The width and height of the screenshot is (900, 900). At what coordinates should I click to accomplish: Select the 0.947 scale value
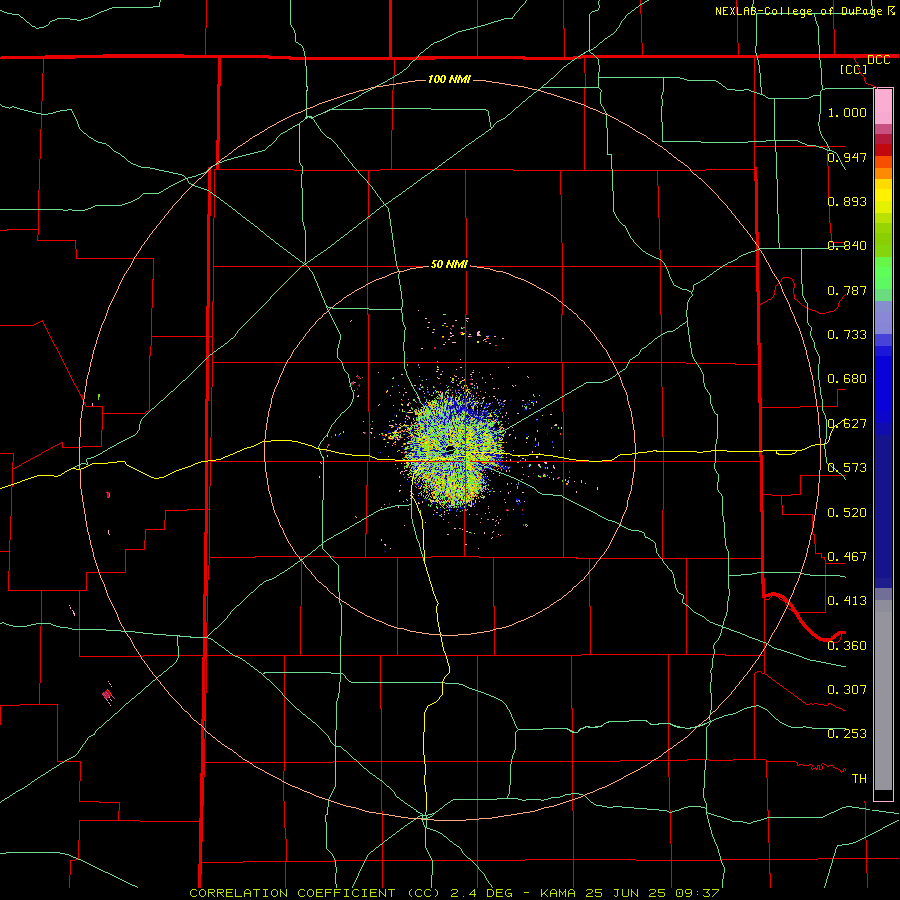(x=847, y=157)
